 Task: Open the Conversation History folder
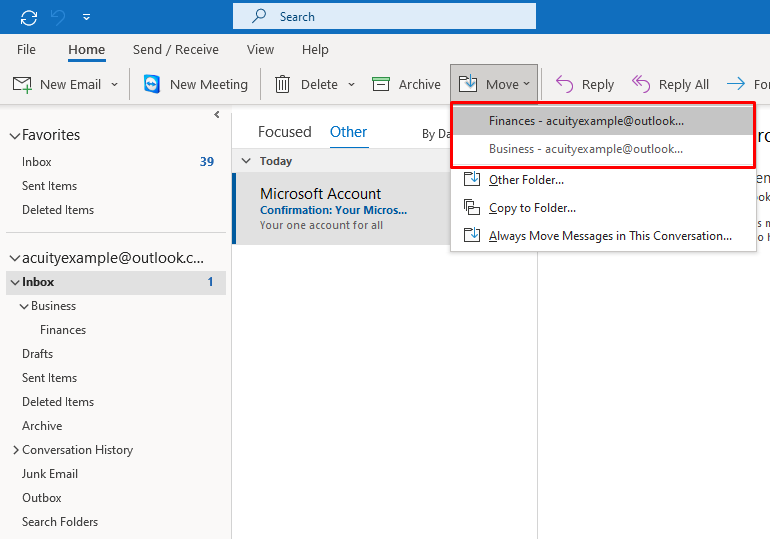point(78,450)
